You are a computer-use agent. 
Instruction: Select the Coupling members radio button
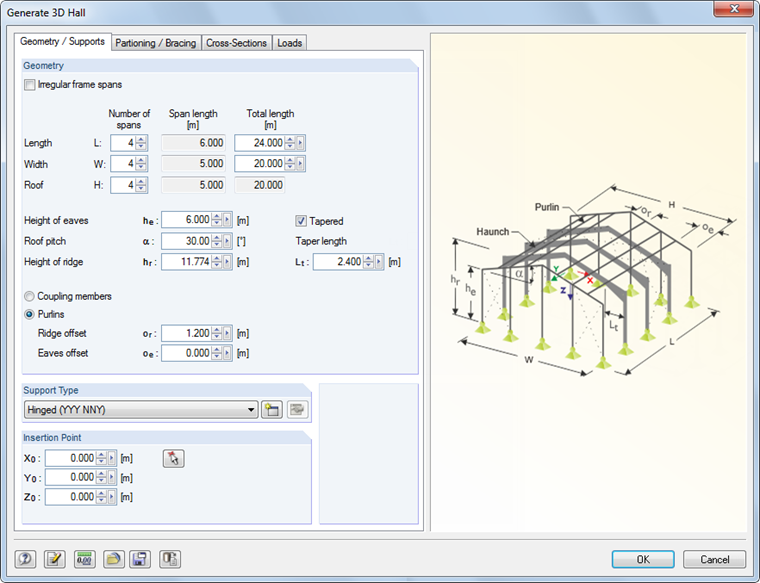(29, 296)
